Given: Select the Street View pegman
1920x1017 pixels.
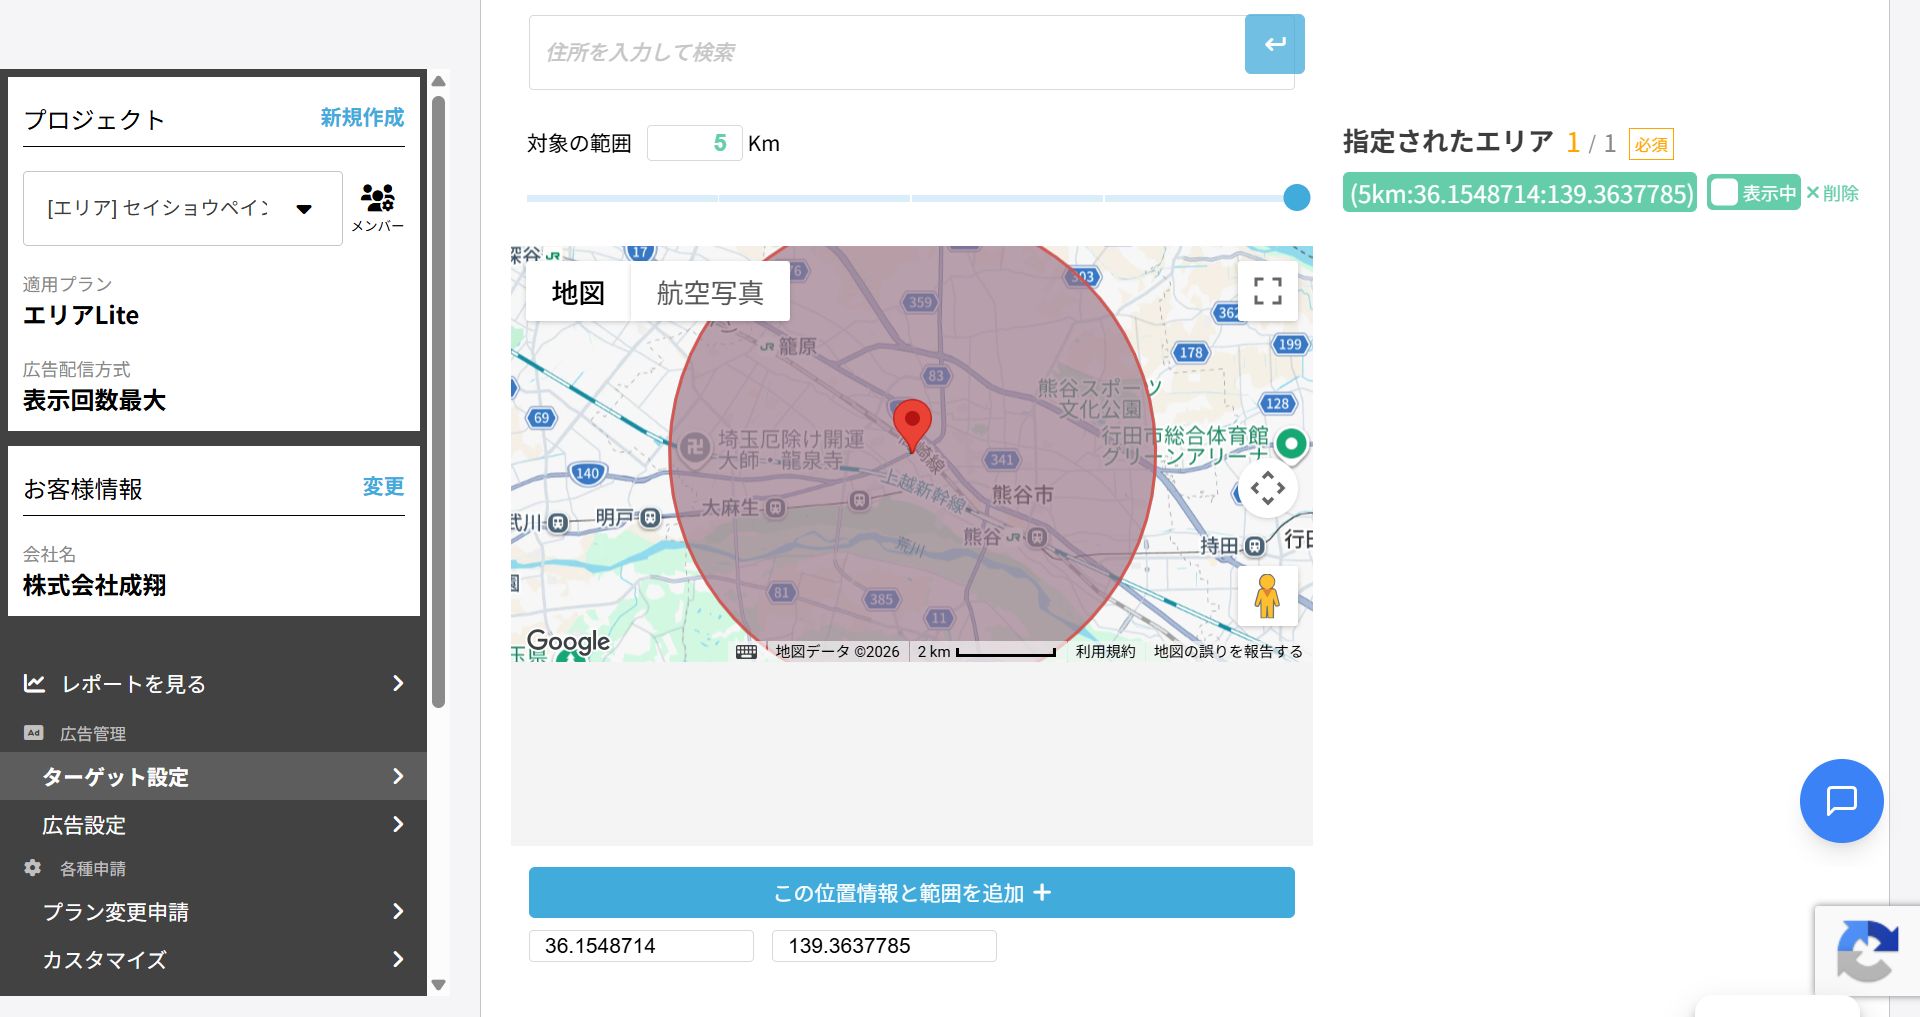Looking at the screenshot, I should point(1268,596).
